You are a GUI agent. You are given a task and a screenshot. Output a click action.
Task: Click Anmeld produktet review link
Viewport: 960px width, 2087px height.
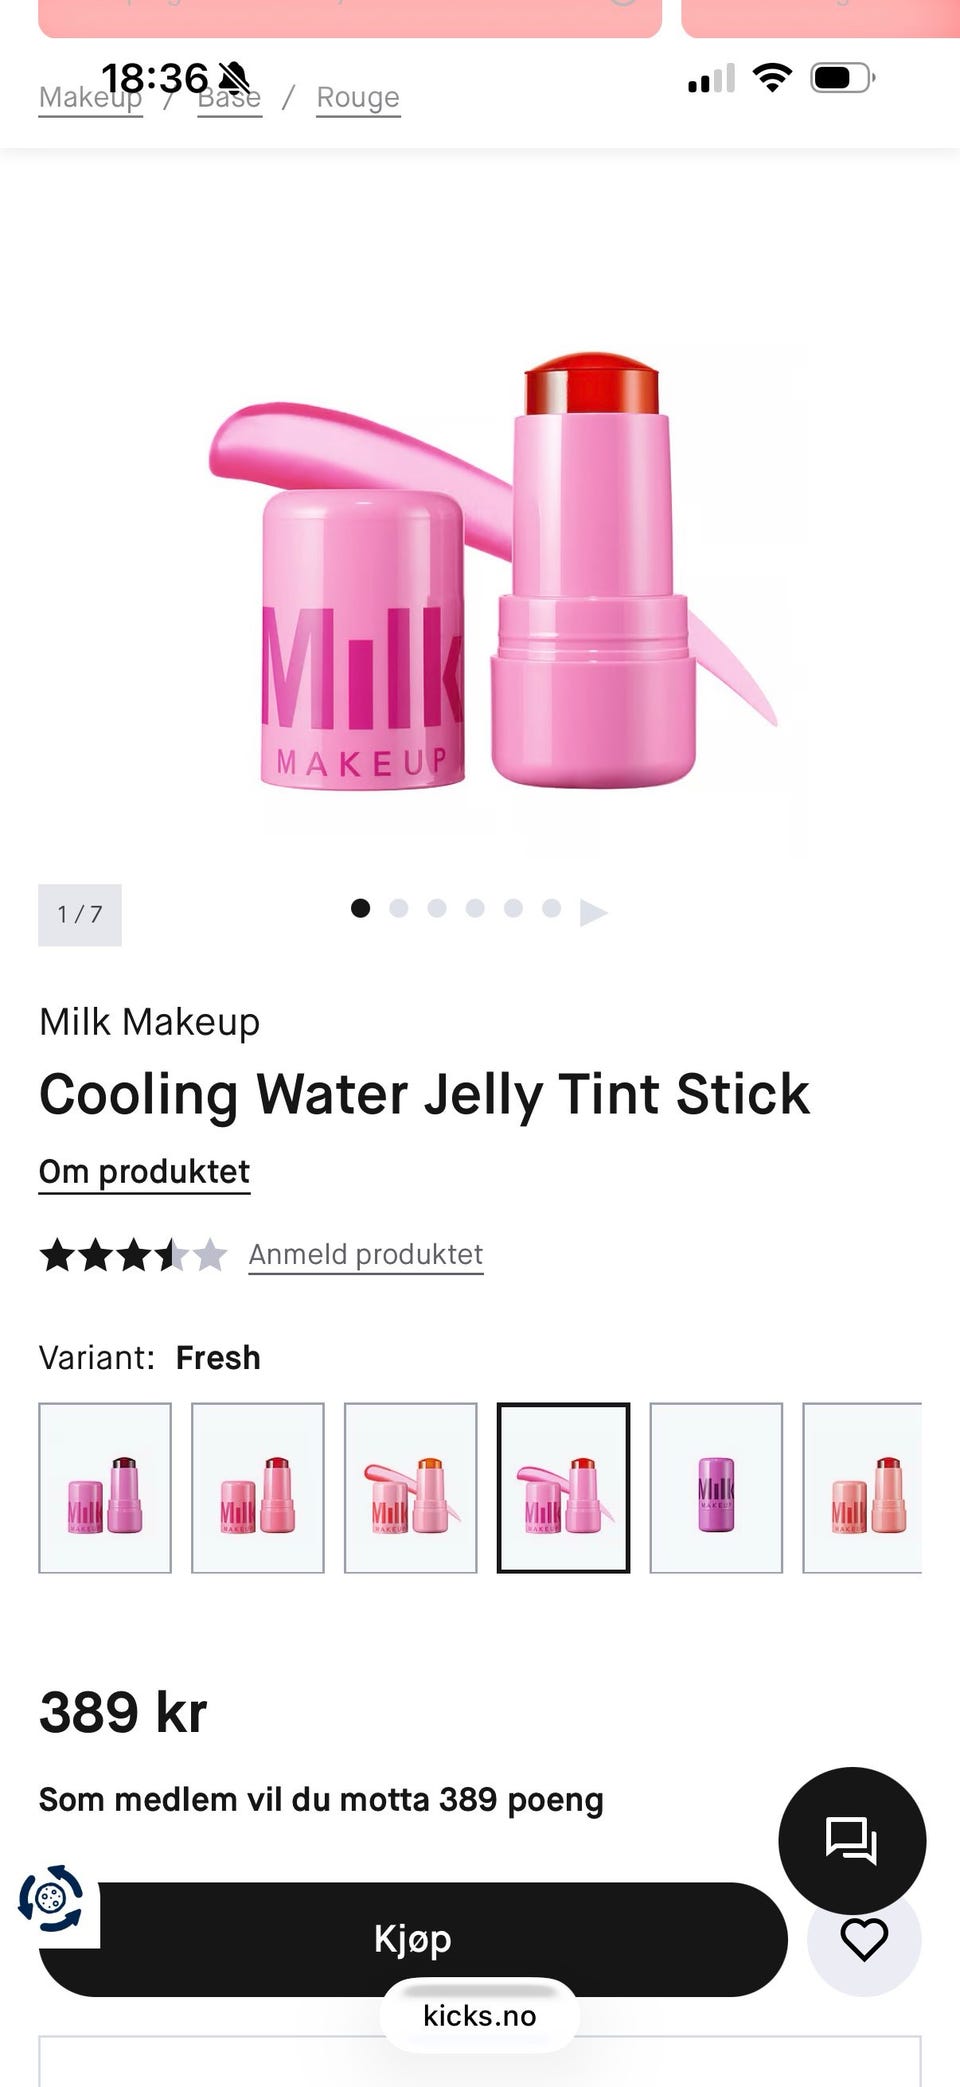[366, 1254]
